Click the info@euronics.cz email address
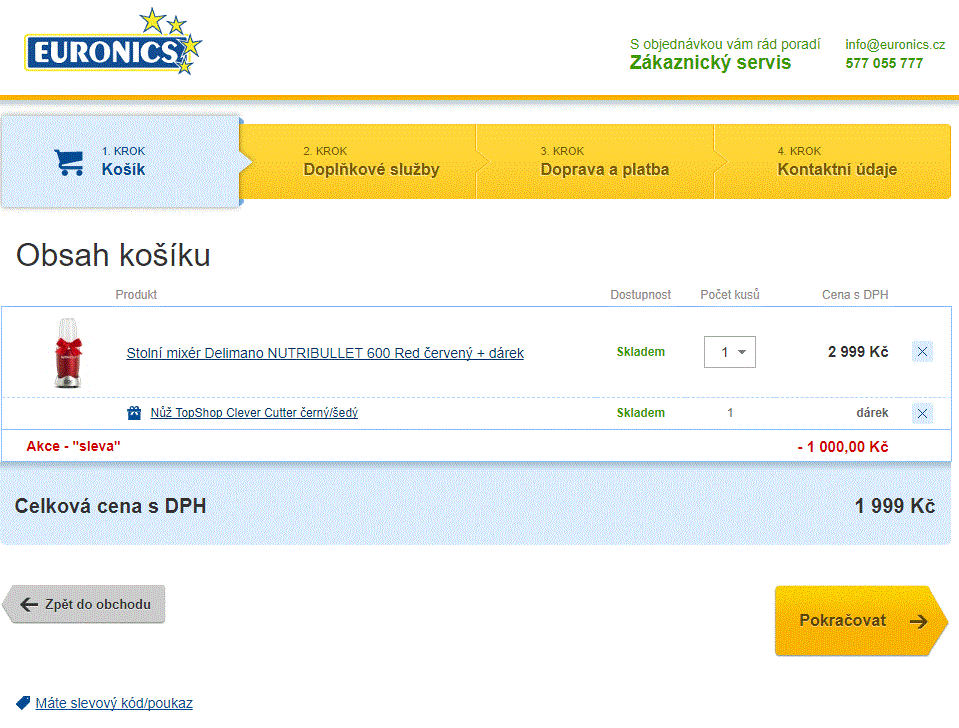The height and width of the screenshot is (728, 959). click(x=895, y=45)
